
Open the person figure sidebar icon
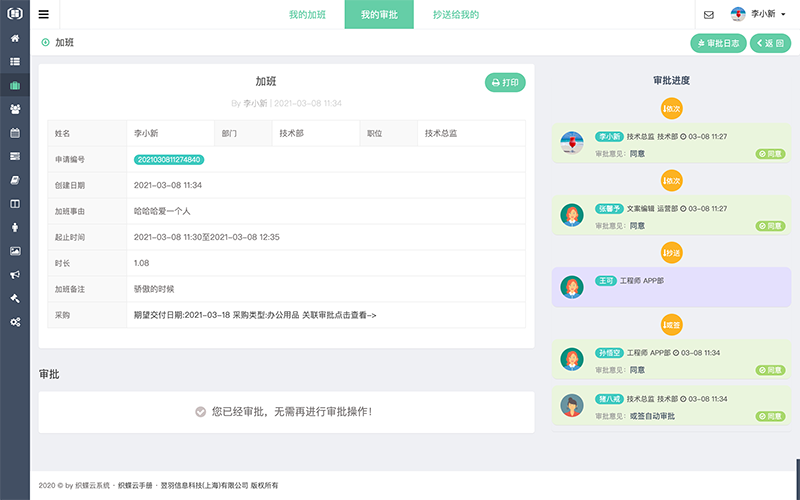pyautogui.click(x=15, y=227)
